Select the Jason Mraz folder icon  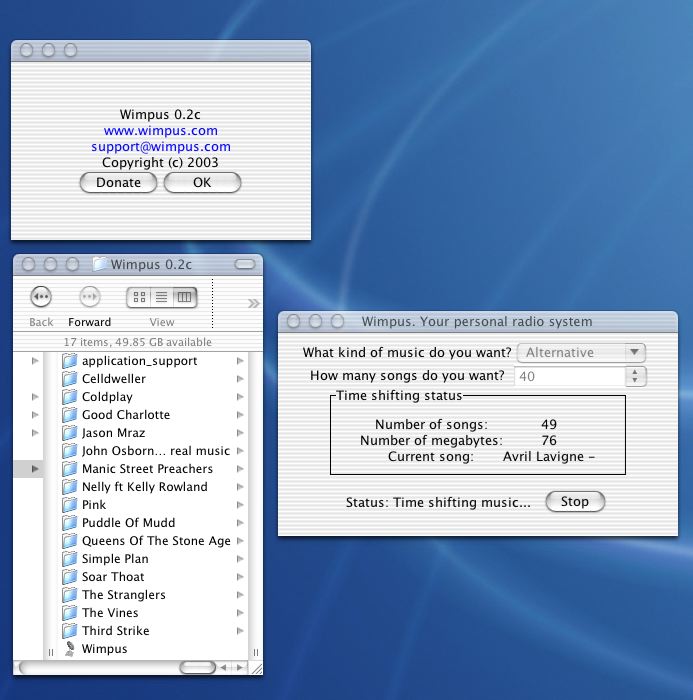pyautogui.click(x=69, y=433)
